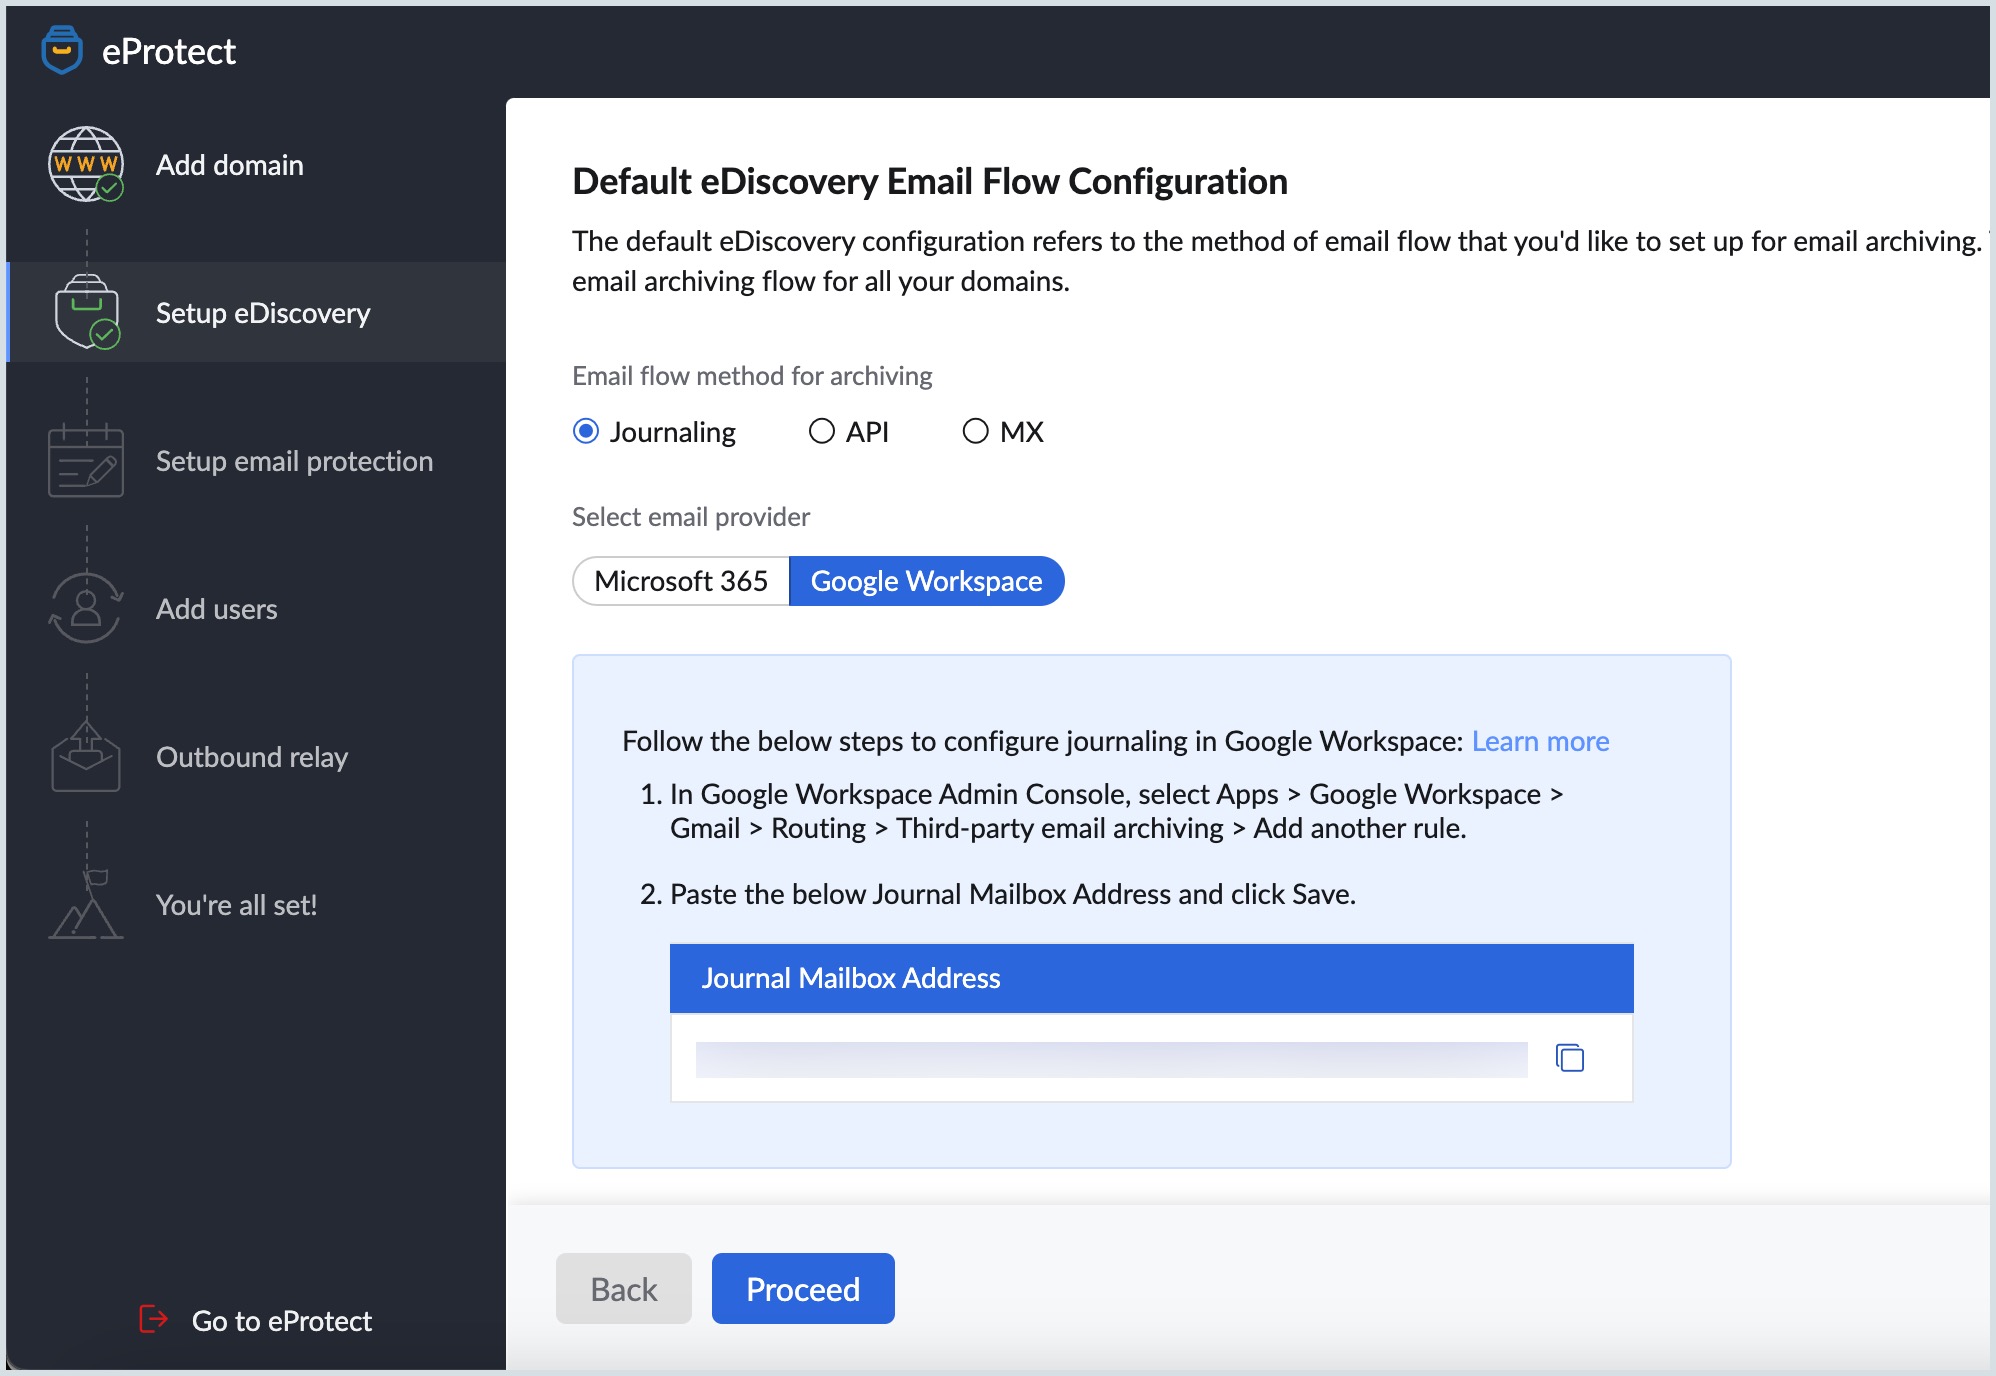This screenshot has width=1996, height=1376.
Task: Click the Journal Mailbox Address field
Action: point(1111,1059)
